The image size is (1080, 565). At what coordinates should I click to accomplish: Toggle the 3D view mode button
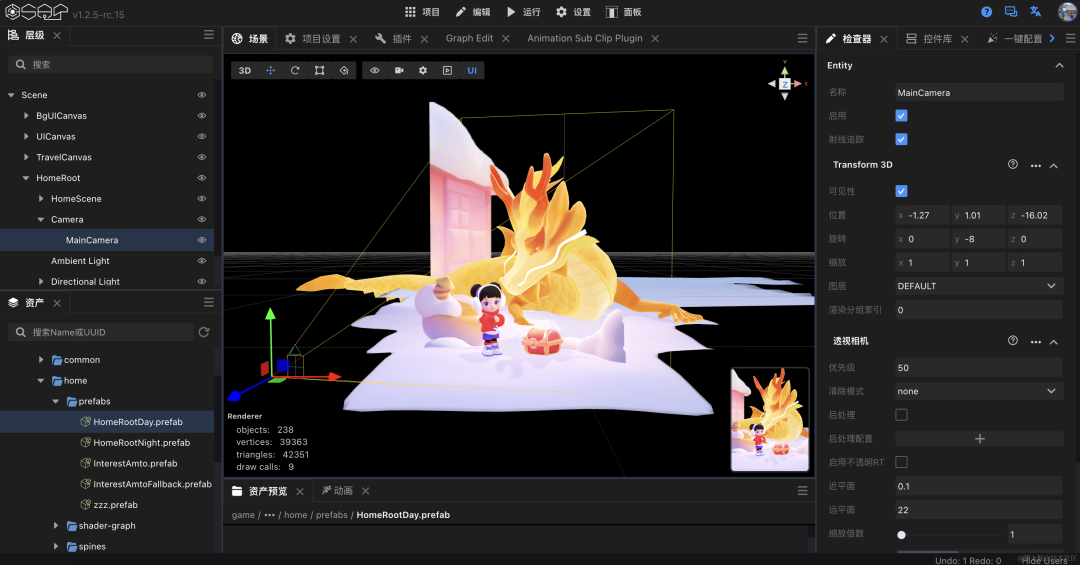245,71
